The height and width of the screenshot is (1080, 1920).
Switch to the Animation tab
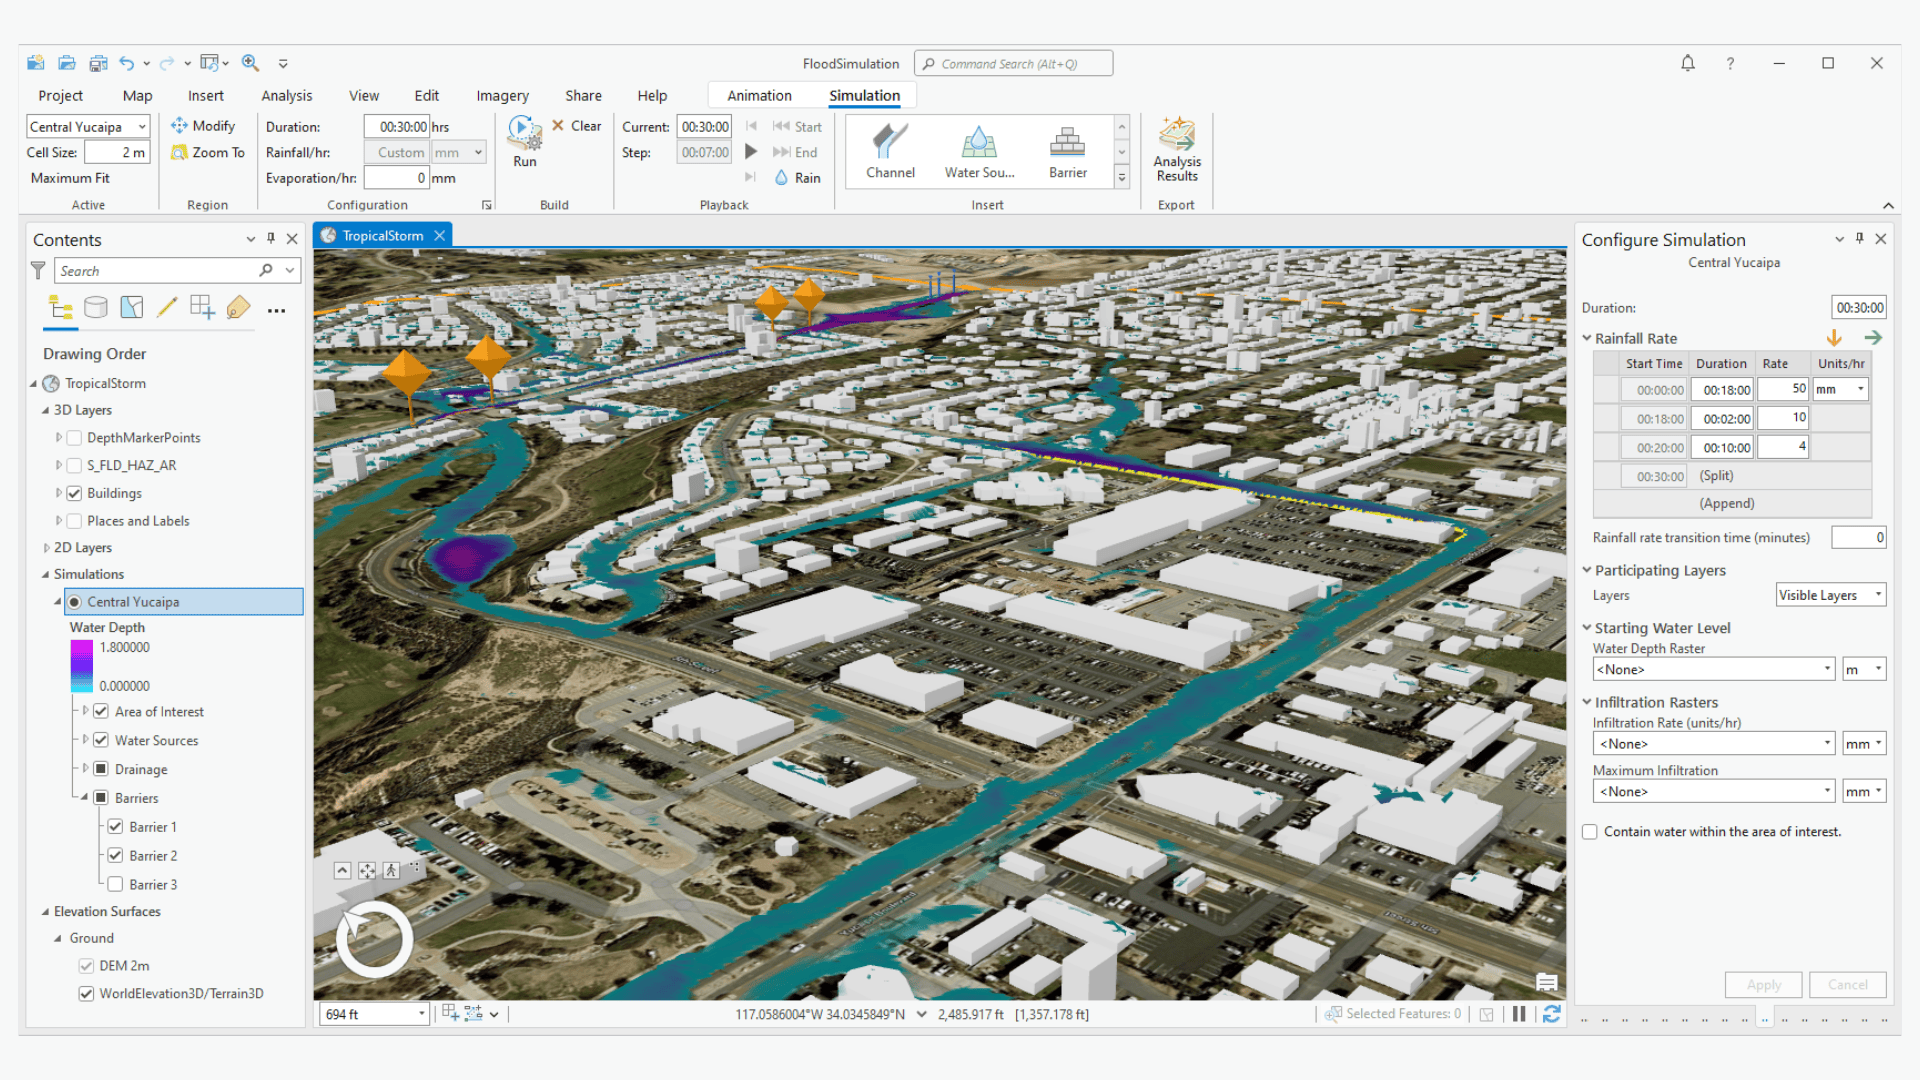pyautogui.click(x=759, y=96)
